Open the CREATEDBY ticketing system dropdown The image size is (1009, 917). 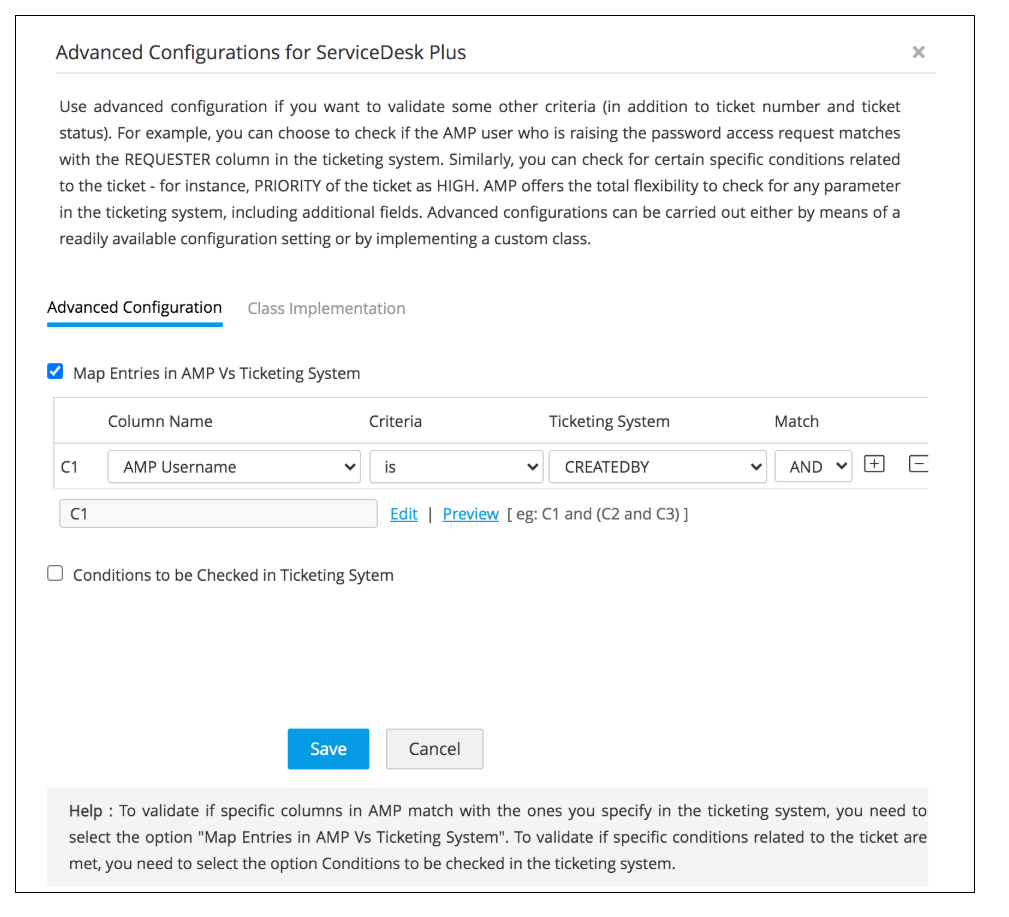tap(657, 466)
